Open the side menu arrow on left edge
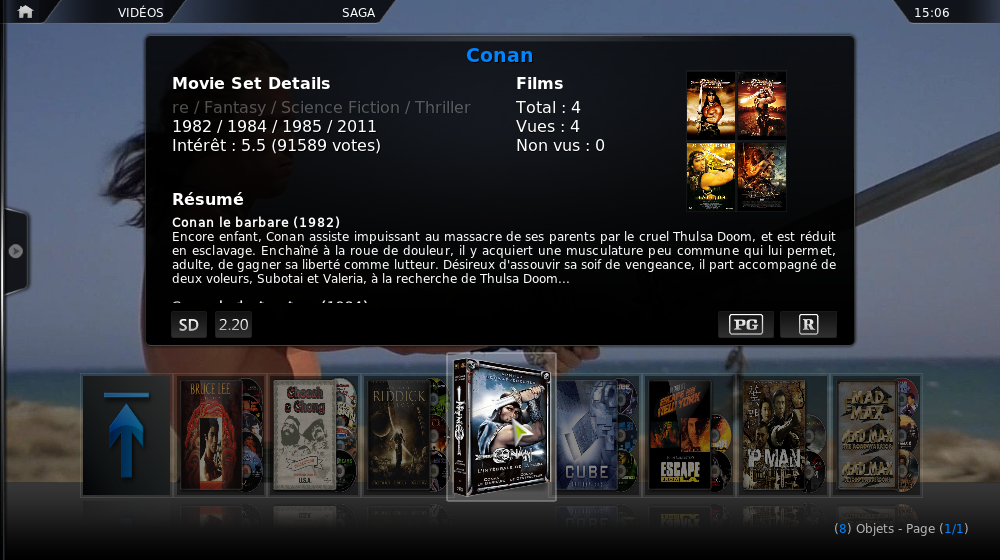This screenshot has height=560, width=1000. 15,251
